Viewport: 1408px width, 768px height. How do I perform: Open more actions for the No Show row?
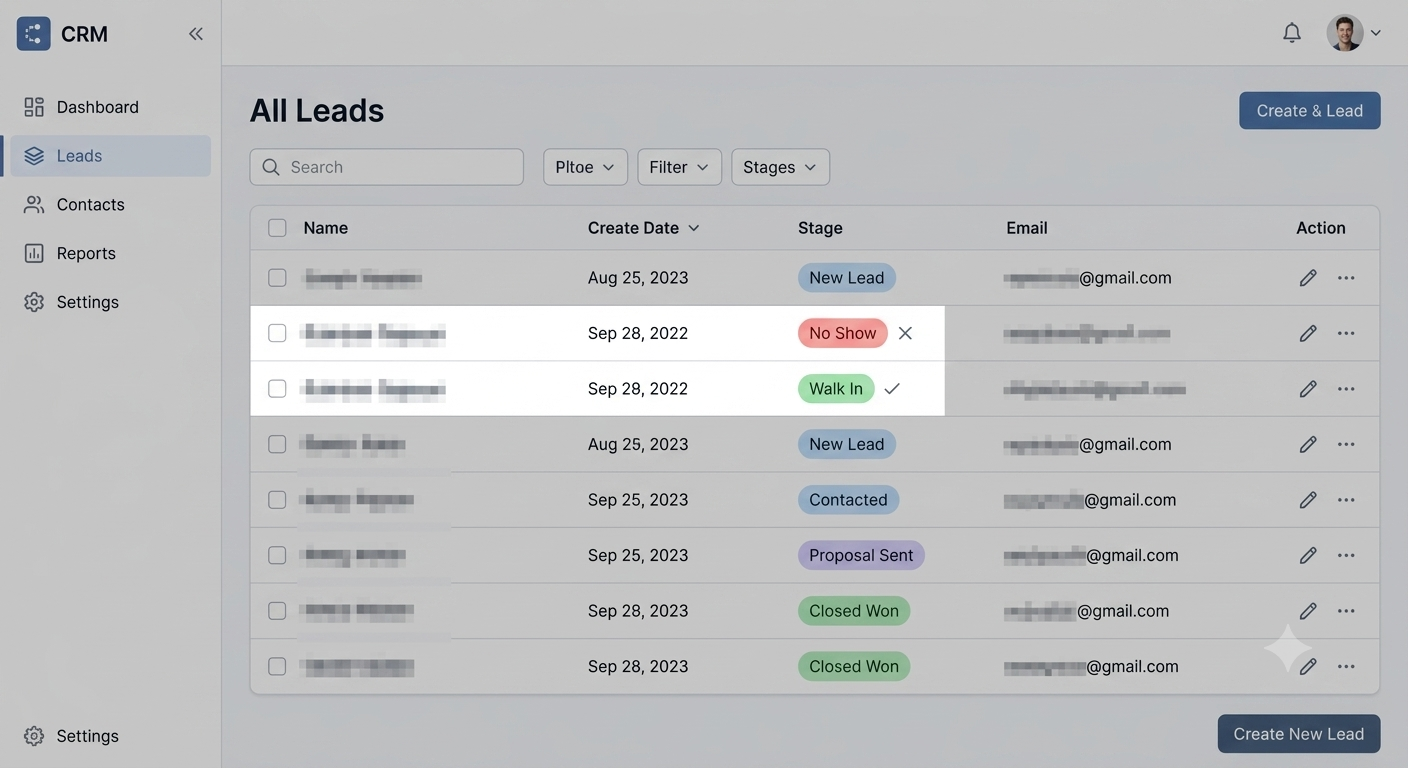click(1346, 333)
